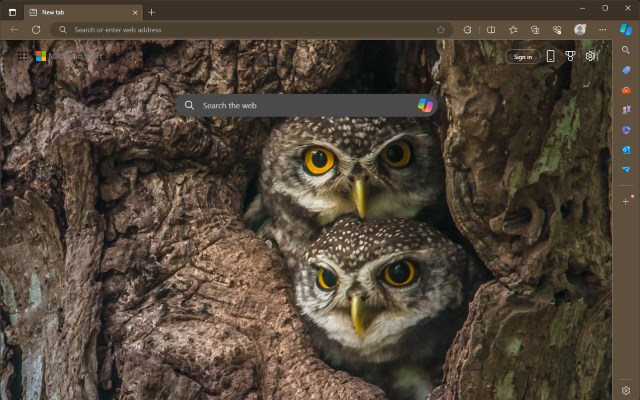
Task: Open the profile avatar menu
Action: tap(580, 29)
